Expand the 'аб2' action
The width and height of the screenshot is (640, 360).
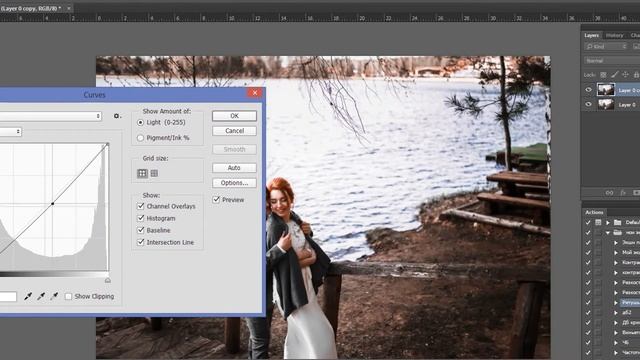pyautogui.click(x=616, y=313)
